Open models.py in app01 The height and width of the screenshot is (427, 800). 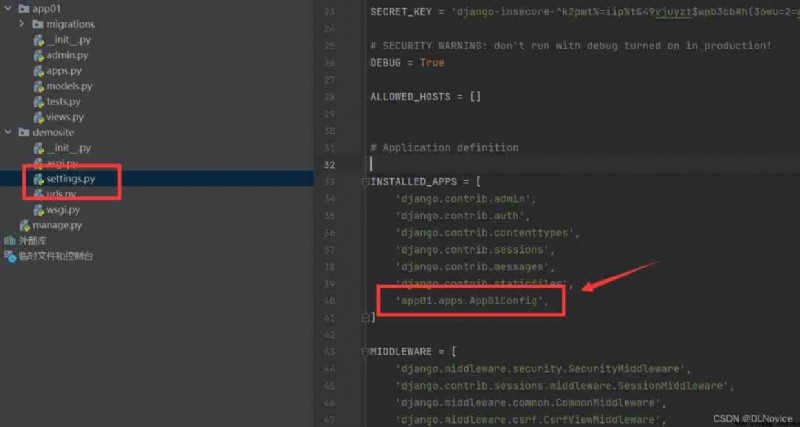coord(69,86)
